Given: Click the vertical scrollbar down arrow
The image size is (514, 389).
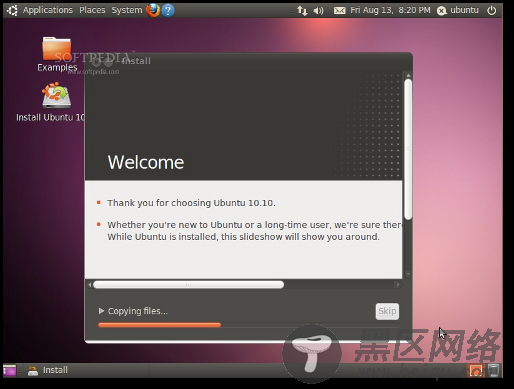Looking at the screenshot, I should point(408,274).
